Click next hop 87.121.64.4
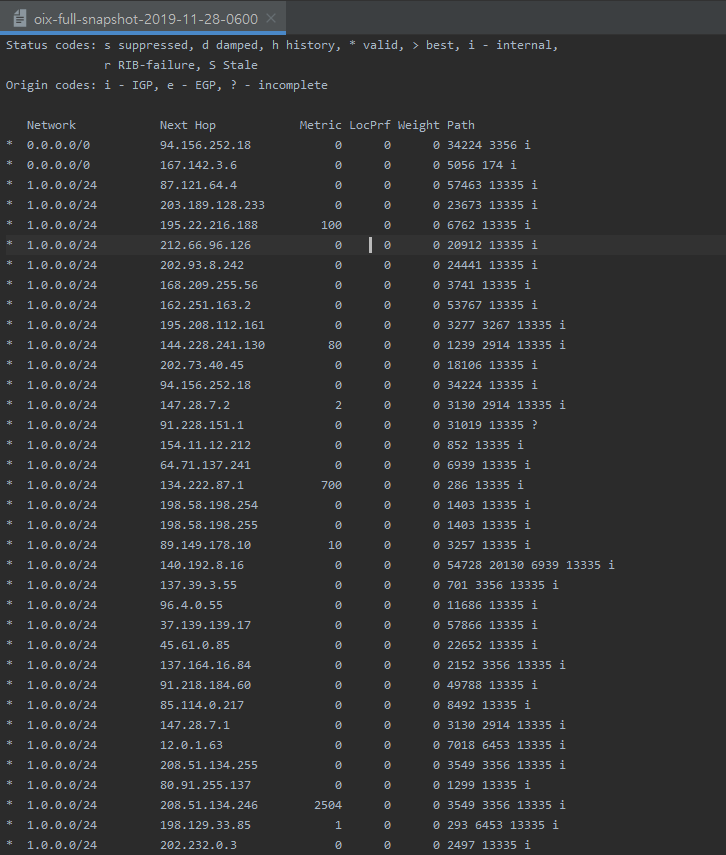 pyautogui.click(x=198, y=185)
